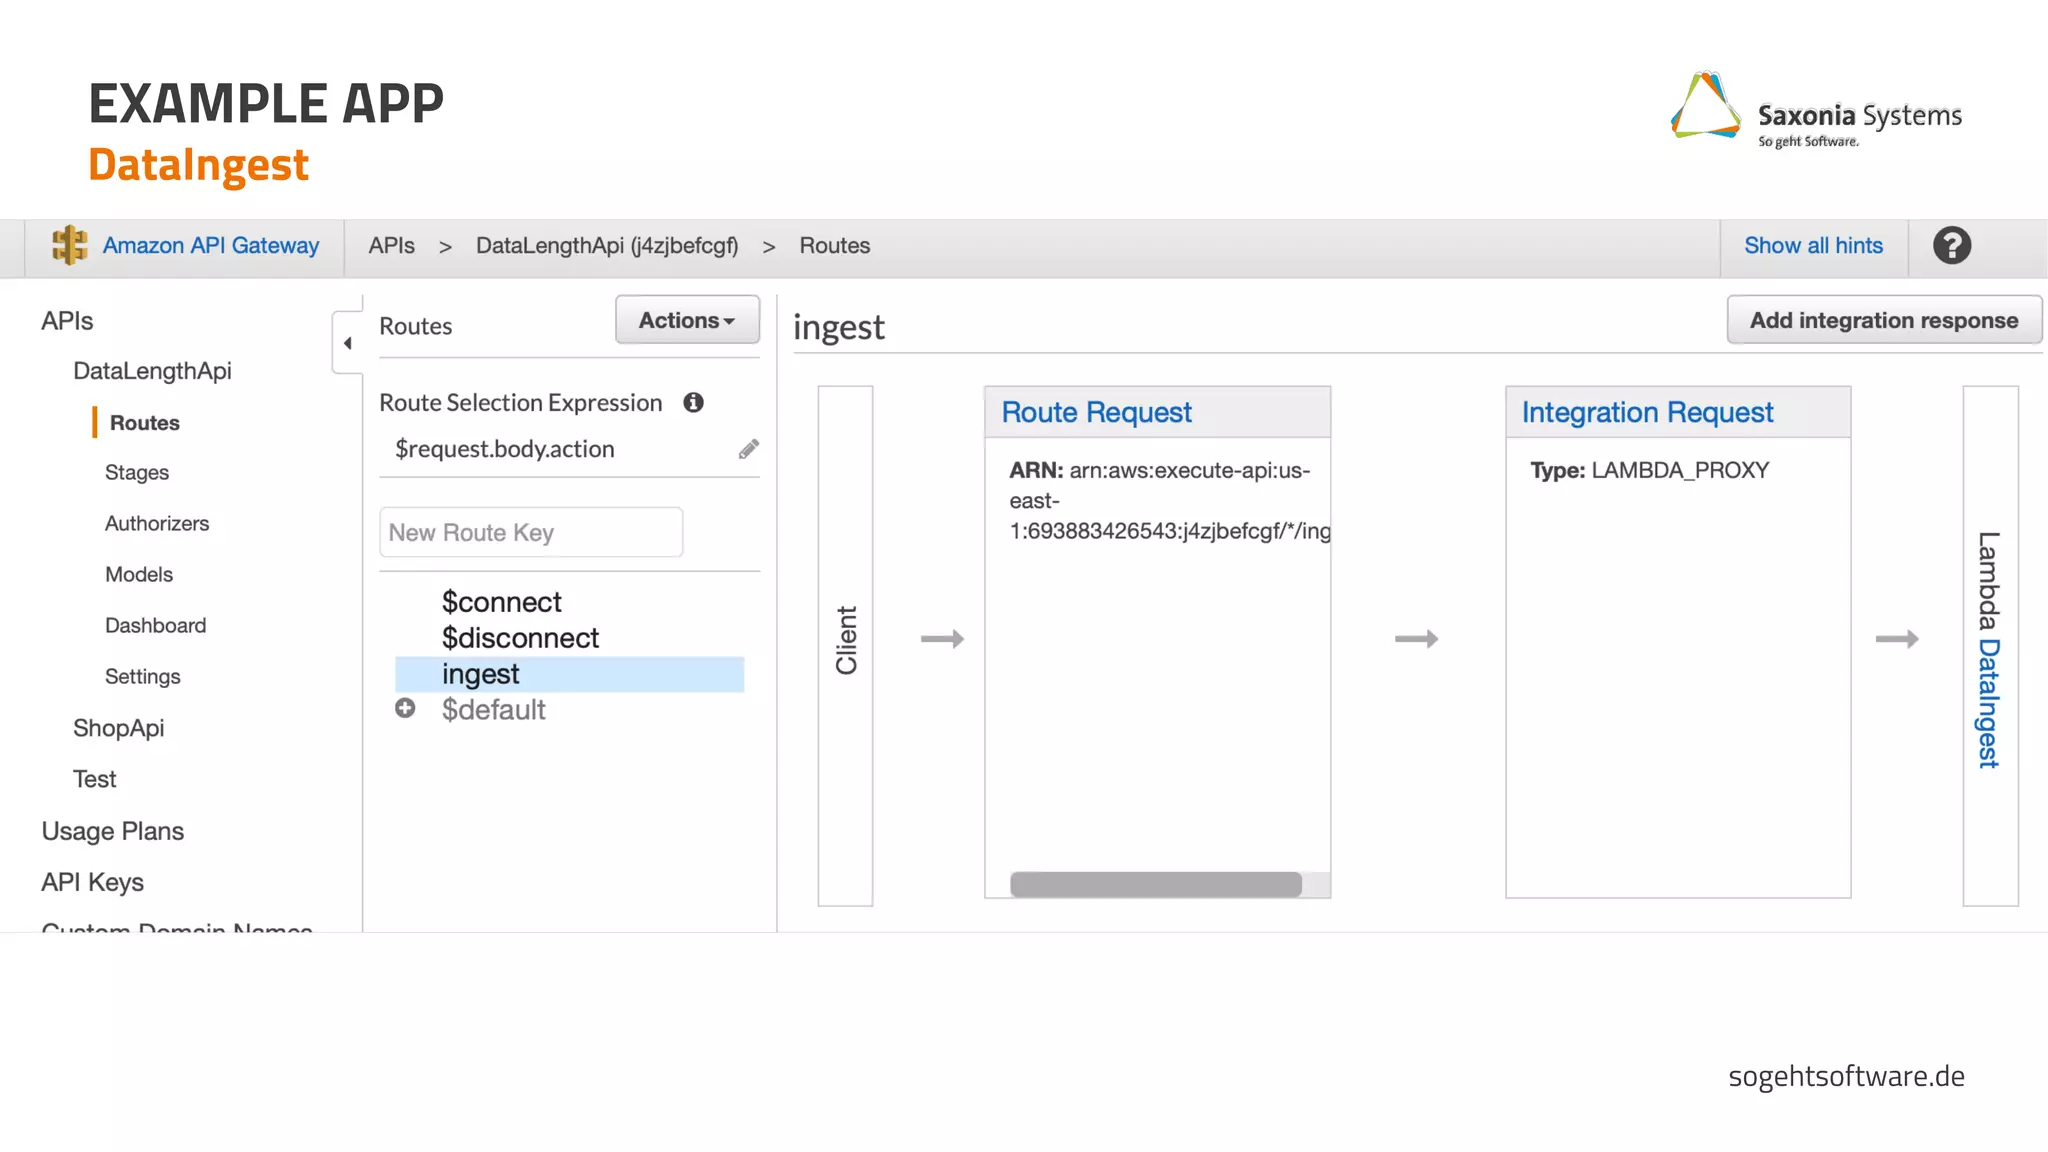Image resolution: width=2048 pixels, height=1152 pixels.
Task: Edit route selection expression with pencil icon
Action: 748,449
